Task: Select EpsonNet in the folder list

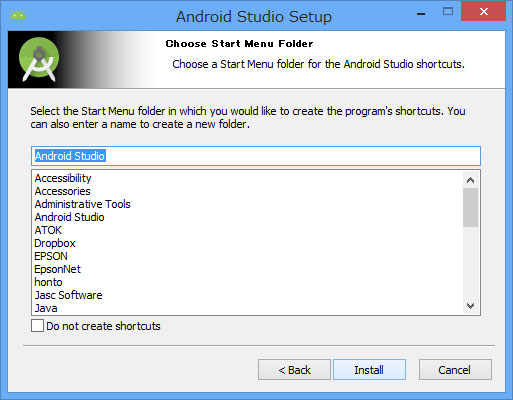Action: 57,269
